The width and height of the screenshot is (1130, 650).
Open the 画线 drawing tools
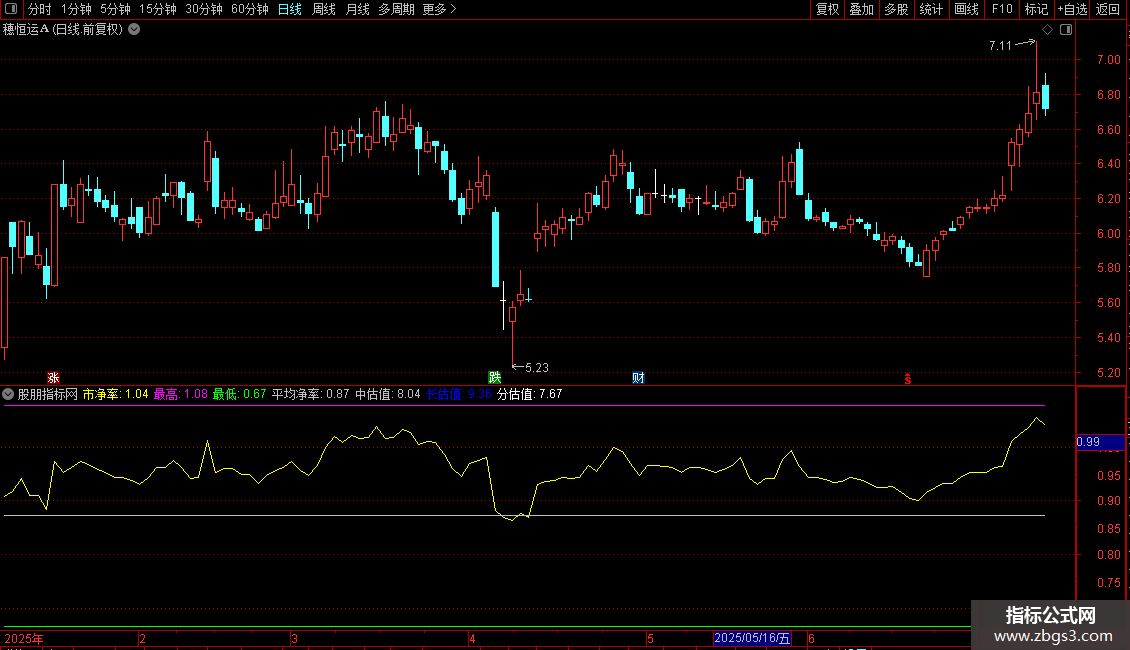pos(967,9)
